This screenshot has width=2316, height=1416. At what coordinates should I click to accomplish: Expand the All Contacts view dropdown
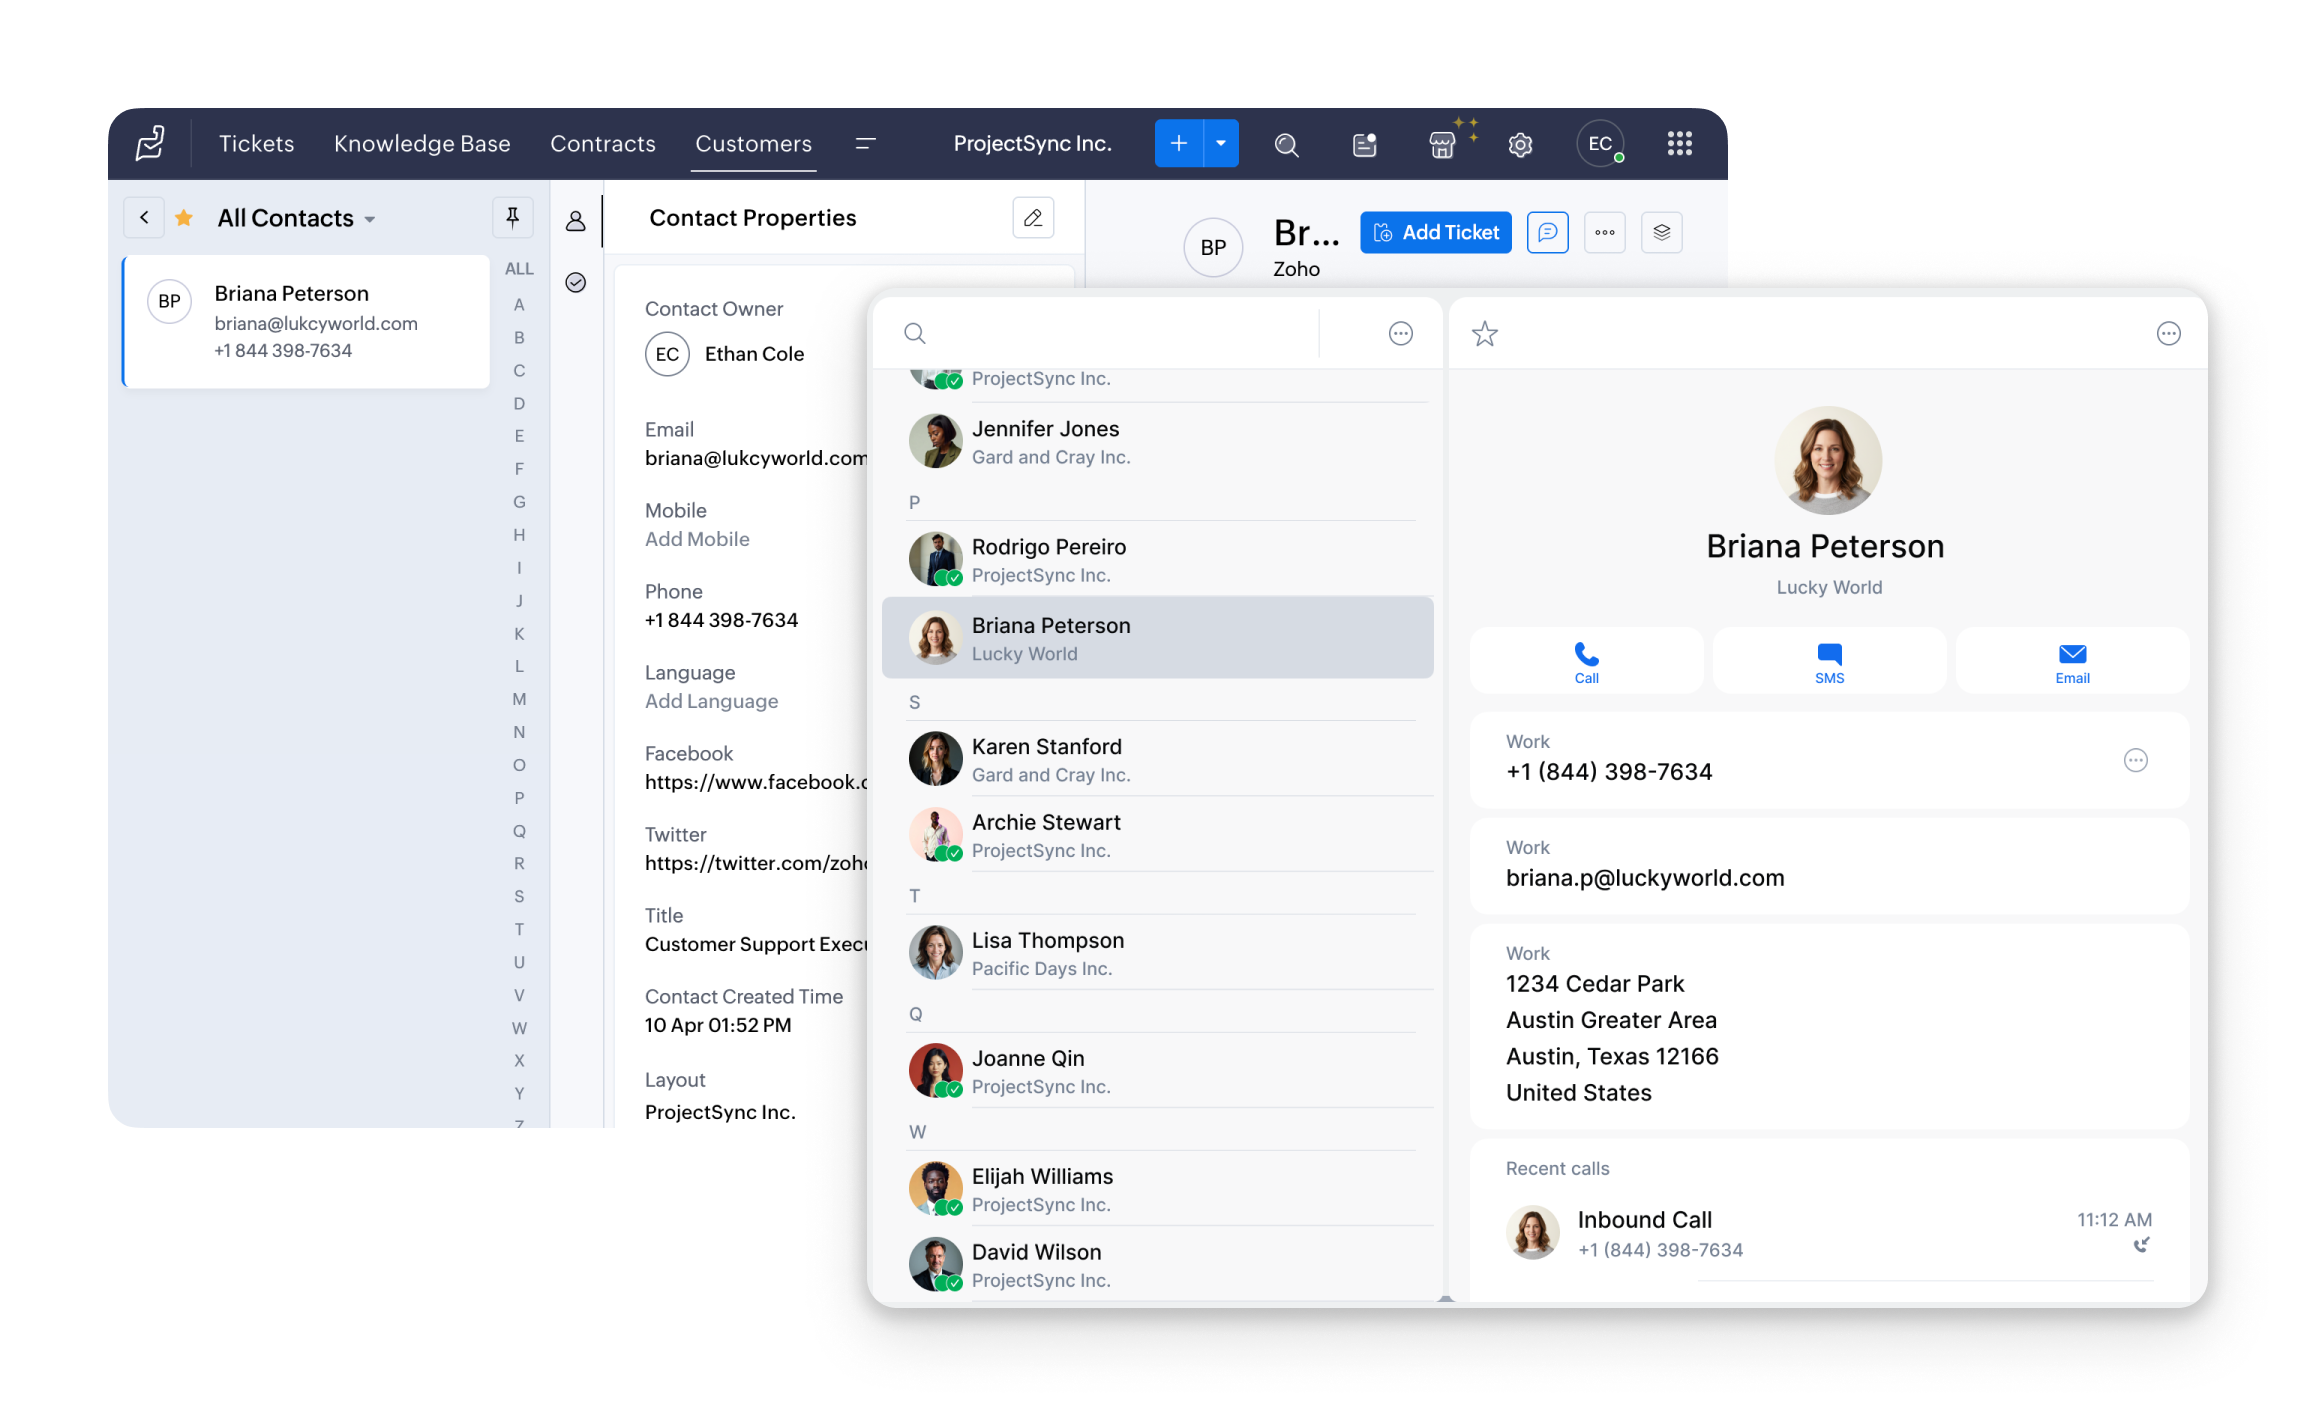tap(370, 219)
